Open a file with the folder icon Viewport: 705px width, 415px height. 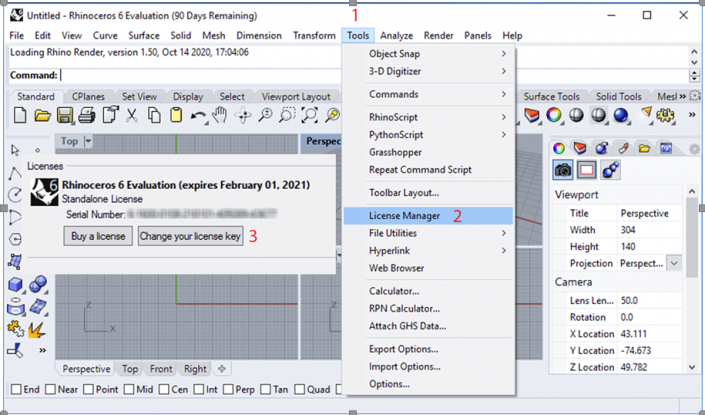click(x=42, y=116)
